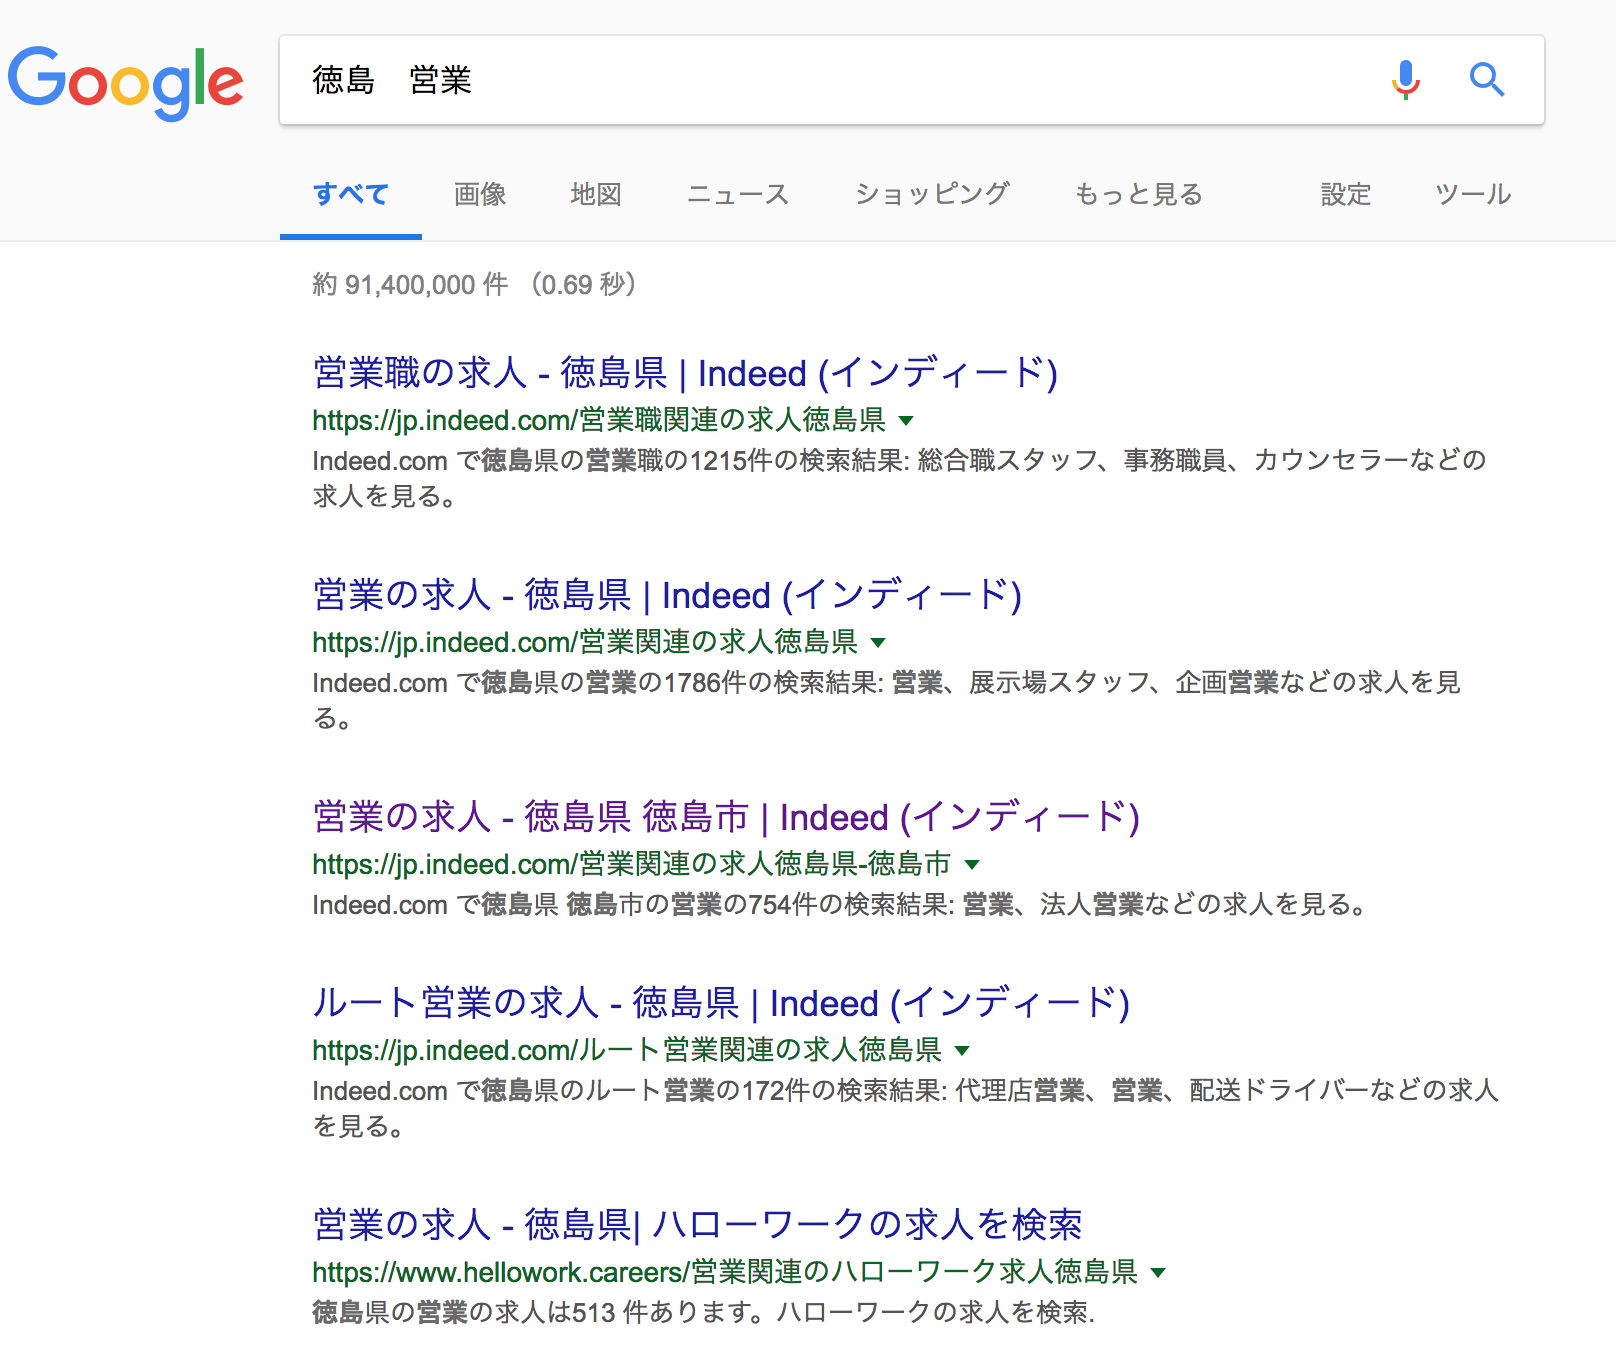Open the ハローワークの求人を検索 result link
The width and height of the screenshot is (1616, 1366).
pyautogui.click(x=697, y=1225)
